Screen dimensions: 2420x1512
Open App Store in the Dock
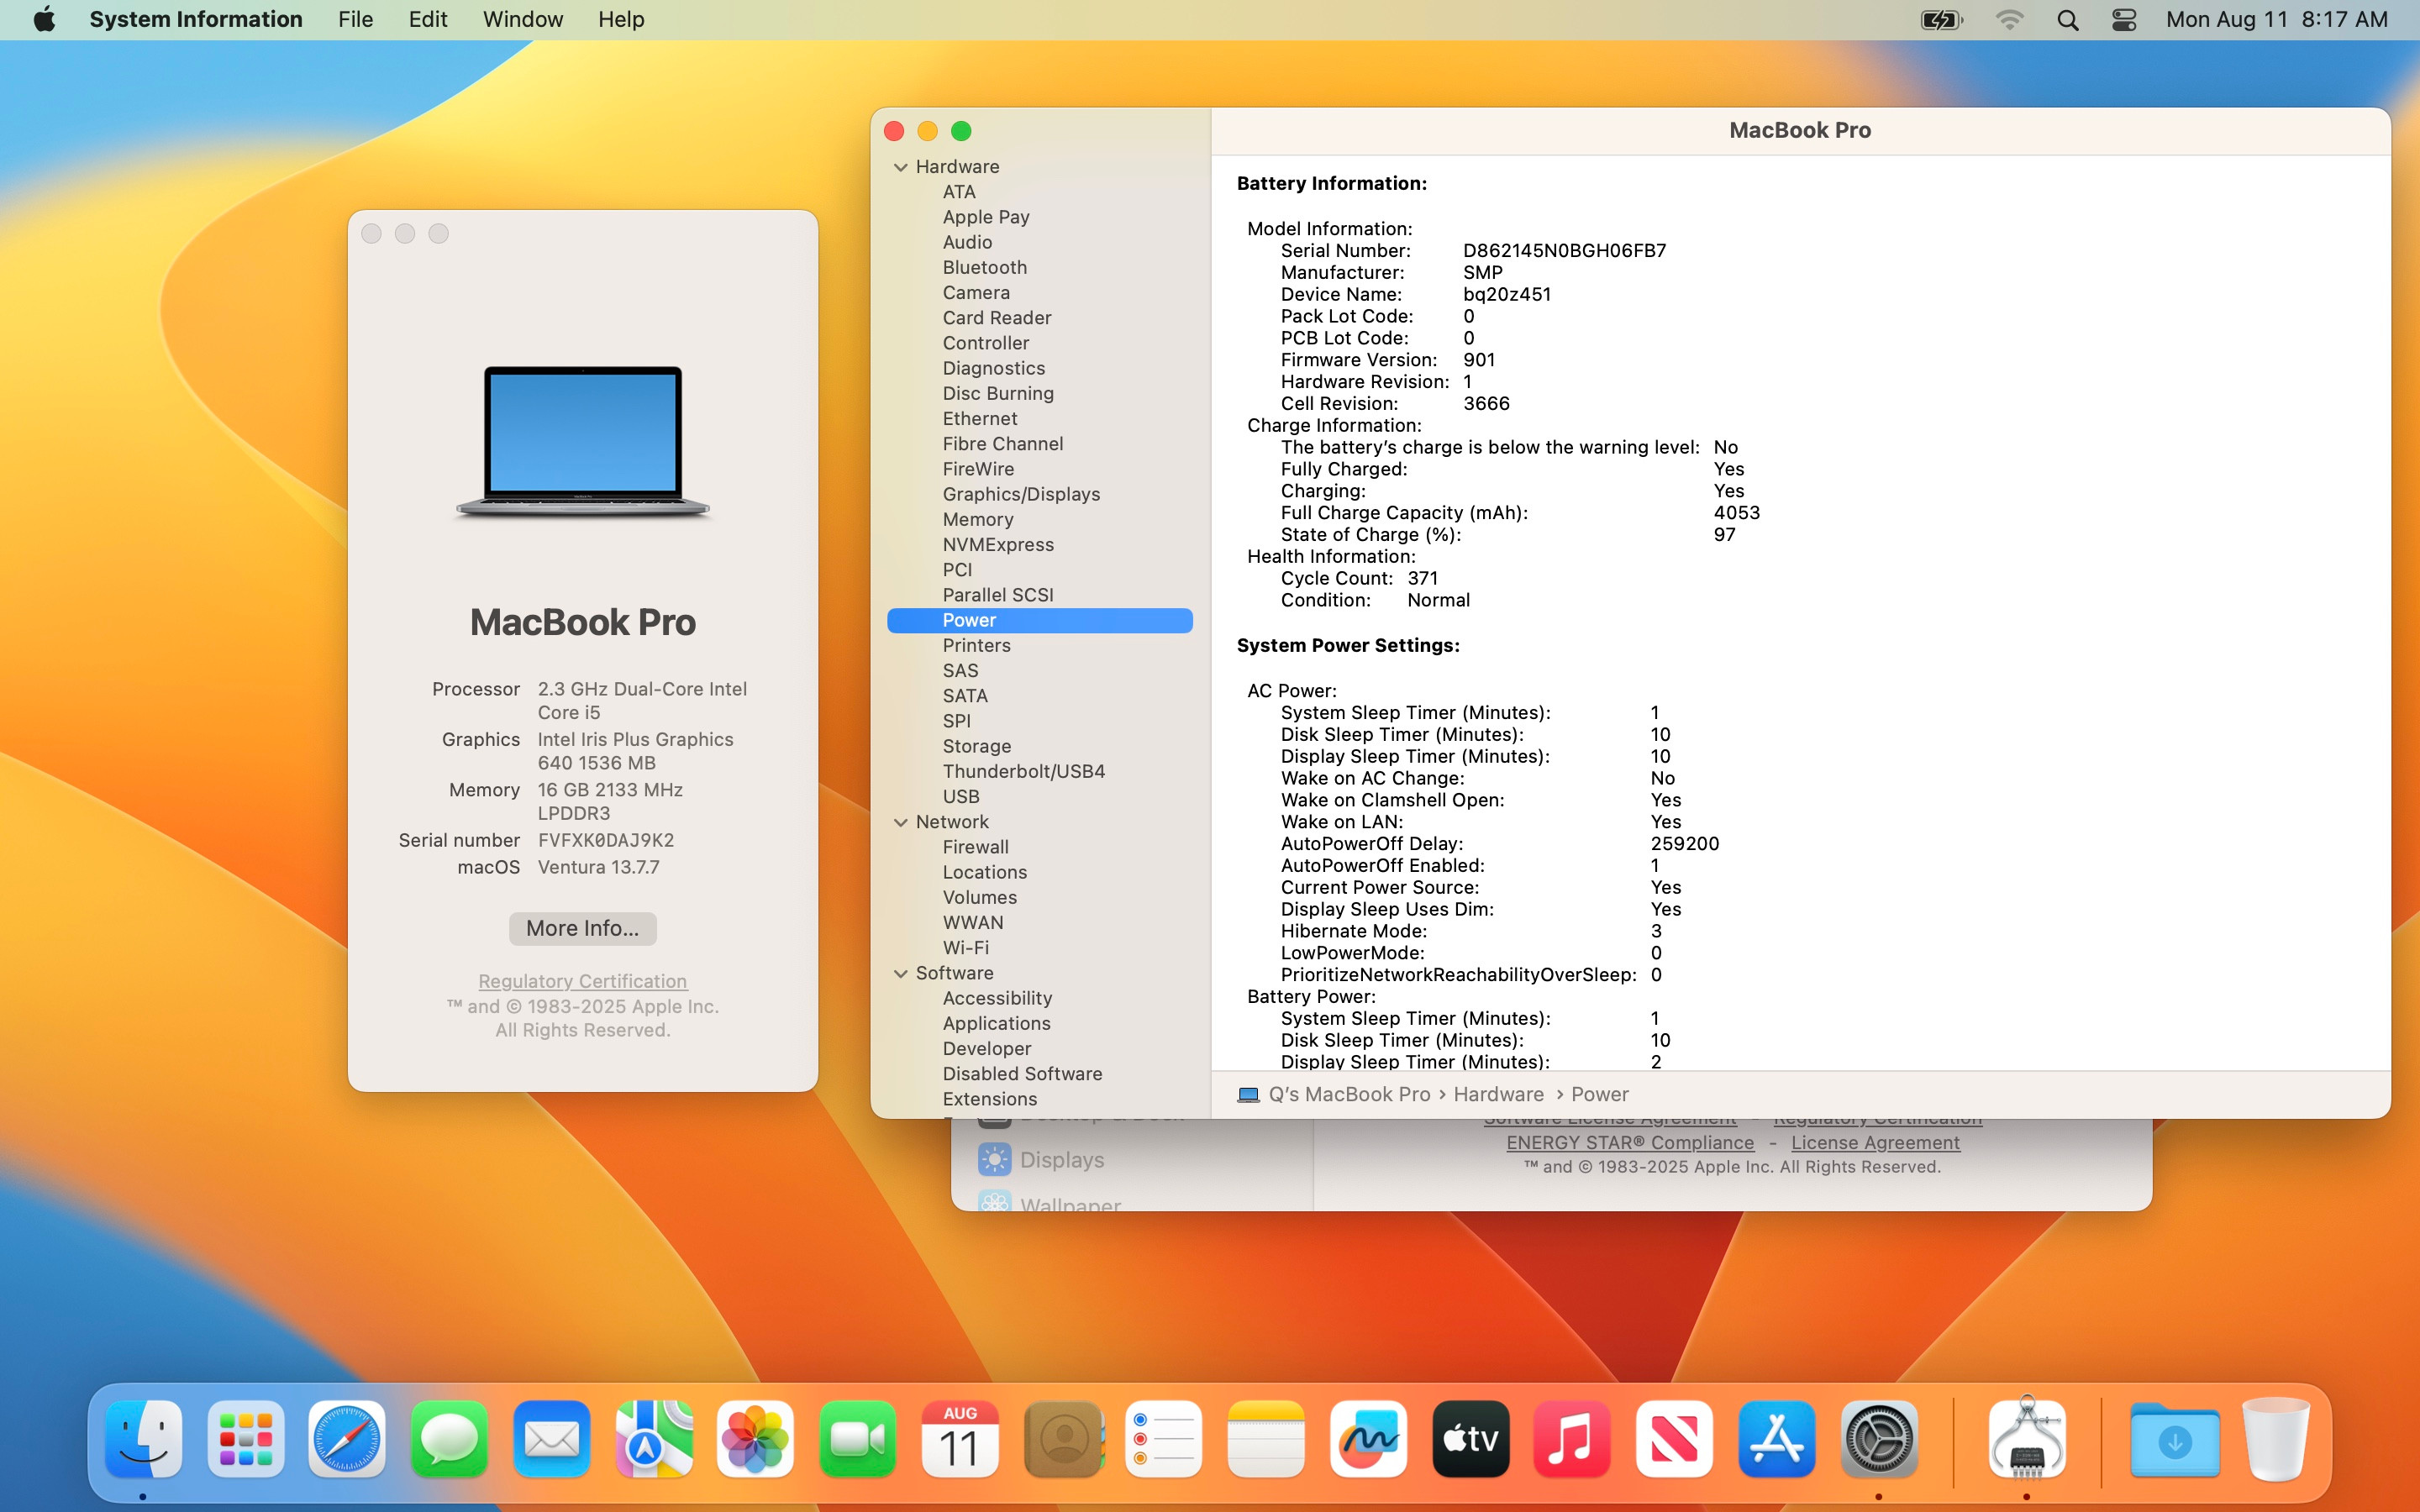click(x=1777, y=1439)
